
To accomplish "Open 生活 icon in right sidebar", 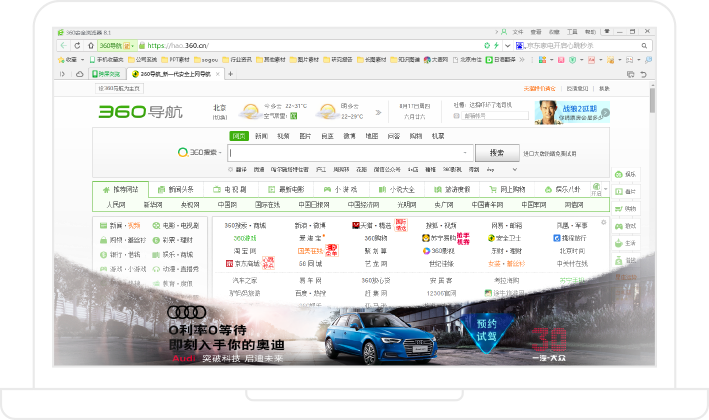I will (x=619, y=243).
